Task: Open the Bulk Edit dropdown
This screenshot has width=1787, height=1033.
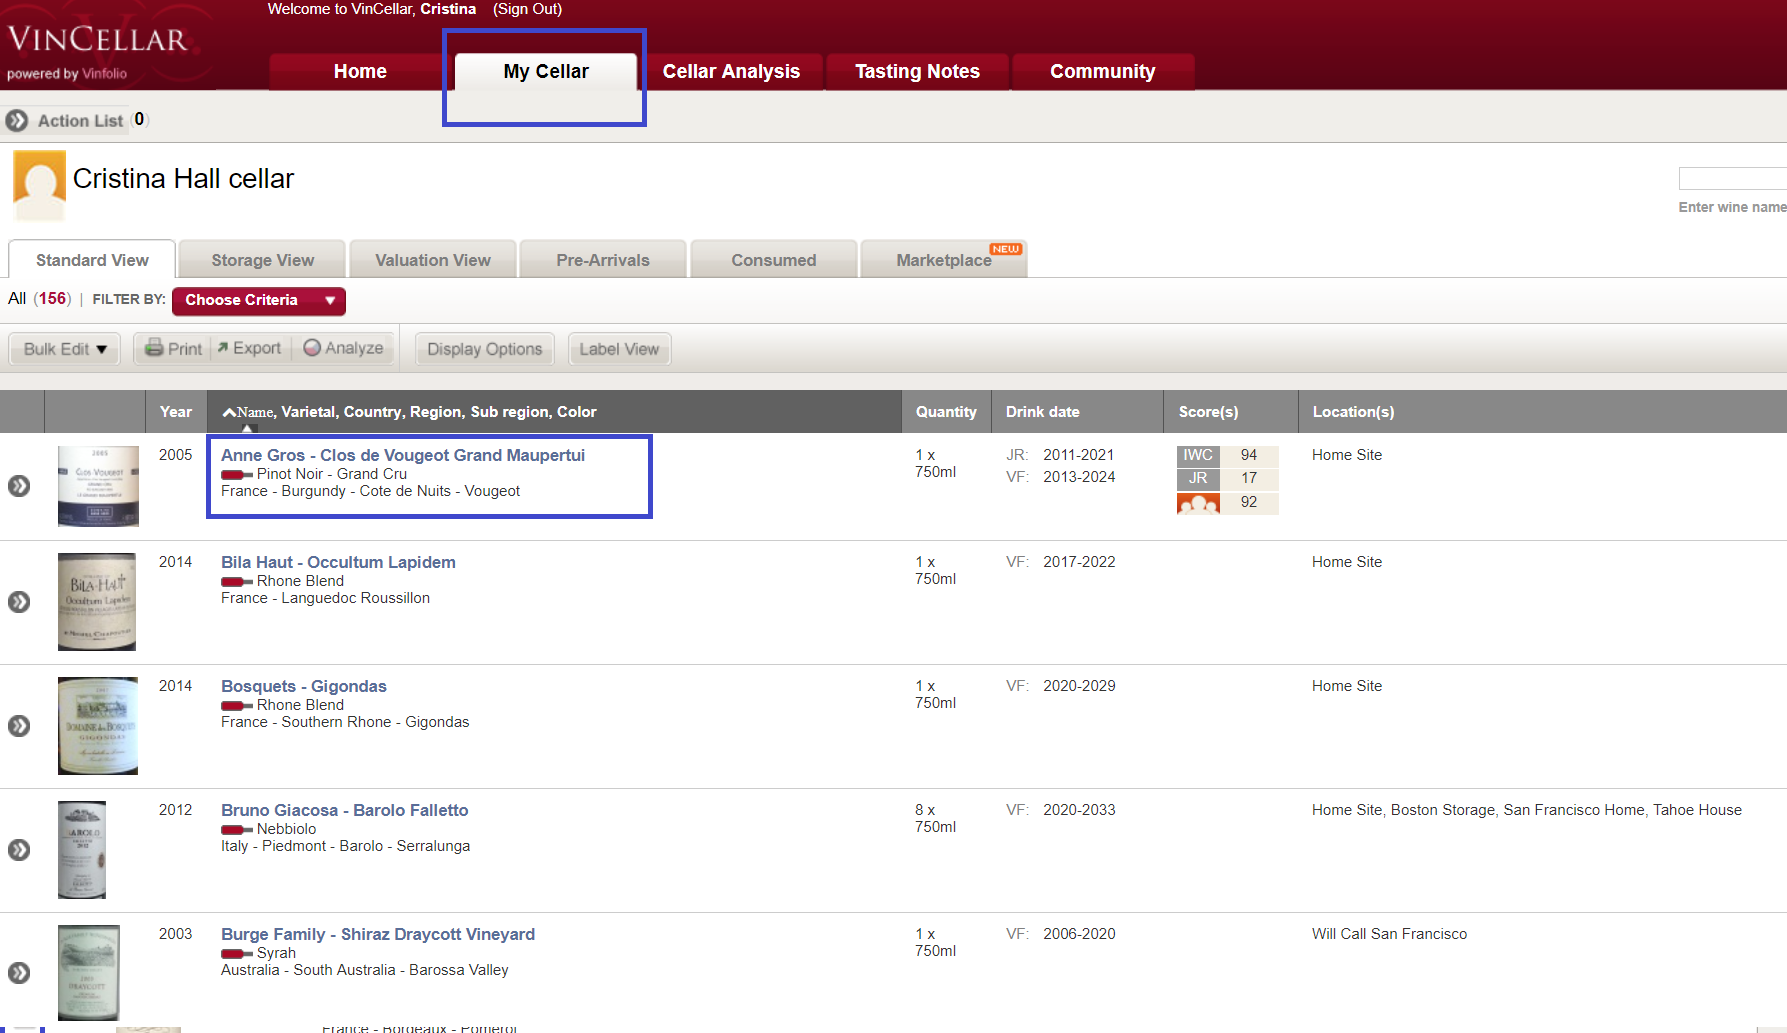Action: point(65,349)
